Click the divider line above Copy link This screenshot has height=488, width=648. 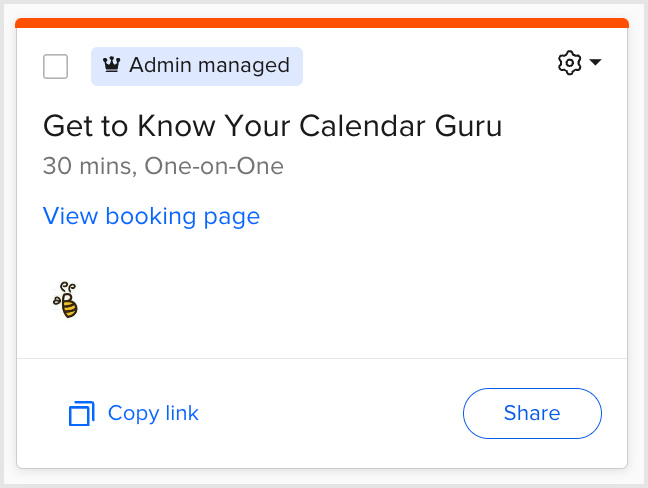pos(322,358)
